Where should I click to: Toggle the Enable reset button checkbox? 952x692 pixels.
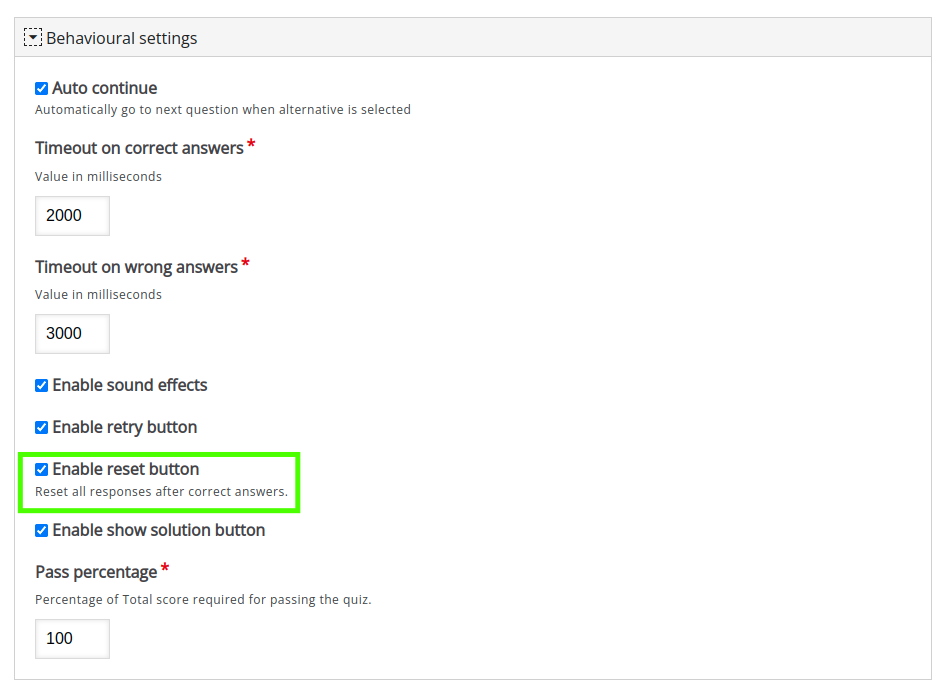pos(41,469)
